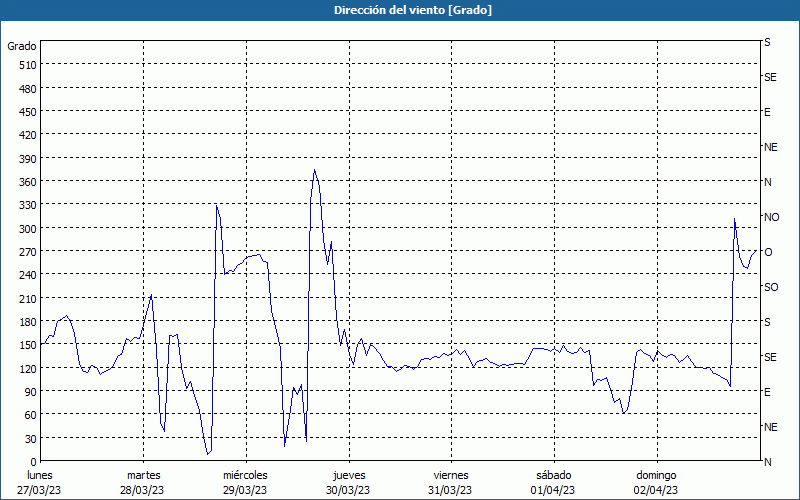Select the 'martes' day label

144,476
